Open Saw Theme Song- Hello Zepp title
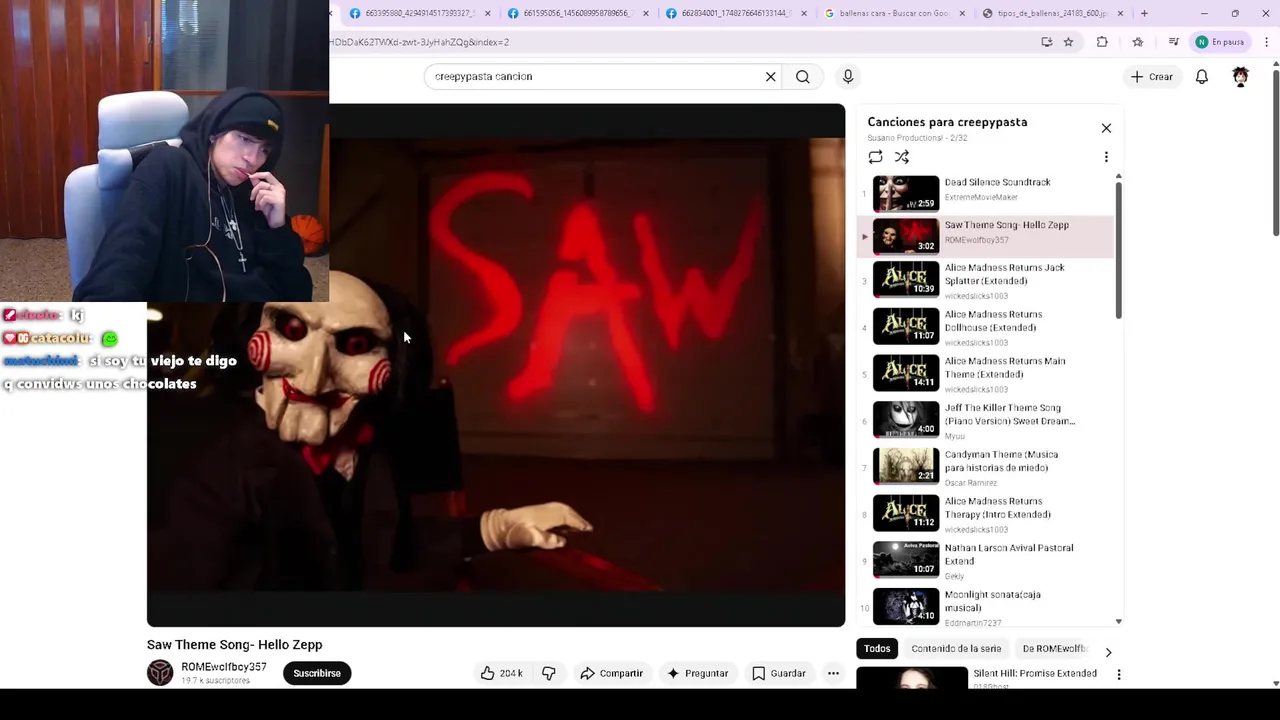The height and width of the screenshot is (720, 1280). pos(234,645)
